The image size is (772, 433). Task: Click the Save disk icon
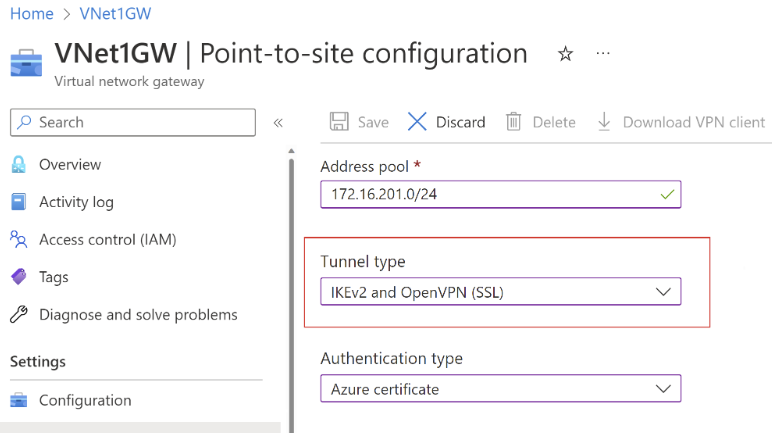[339, 122]
